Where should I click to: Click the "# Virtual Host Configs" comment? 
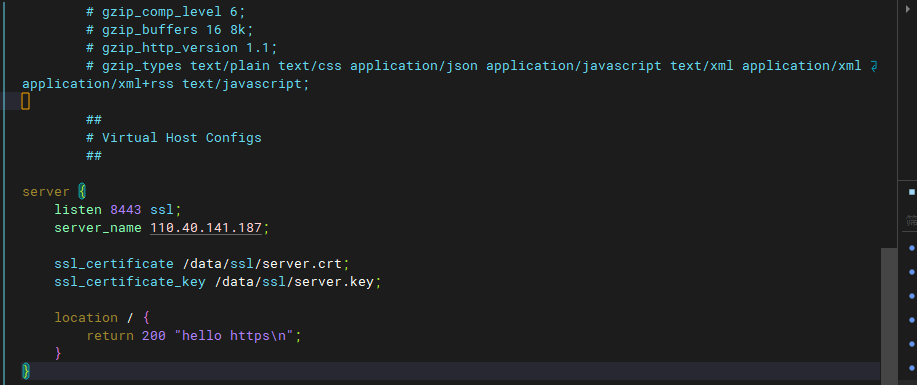tap(174, 138)
